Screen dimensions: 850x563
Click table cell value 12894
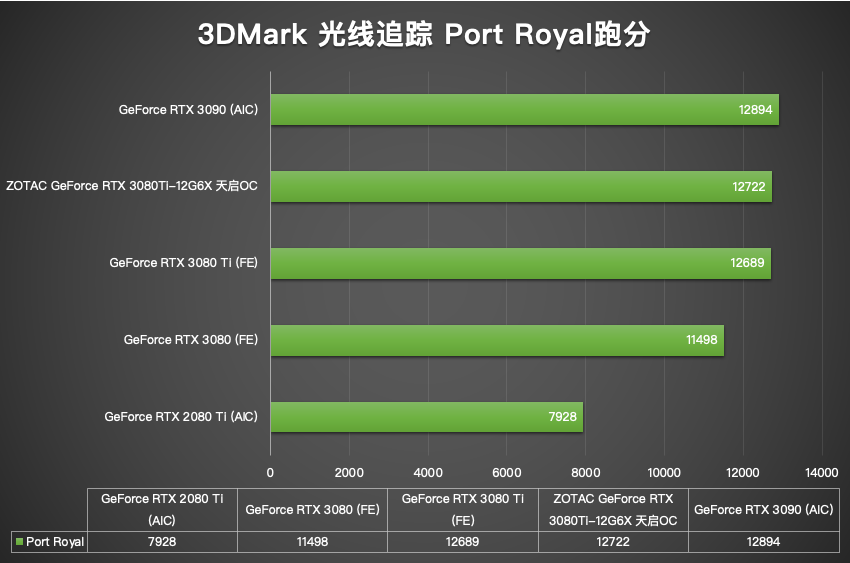(x=763, y=541)
